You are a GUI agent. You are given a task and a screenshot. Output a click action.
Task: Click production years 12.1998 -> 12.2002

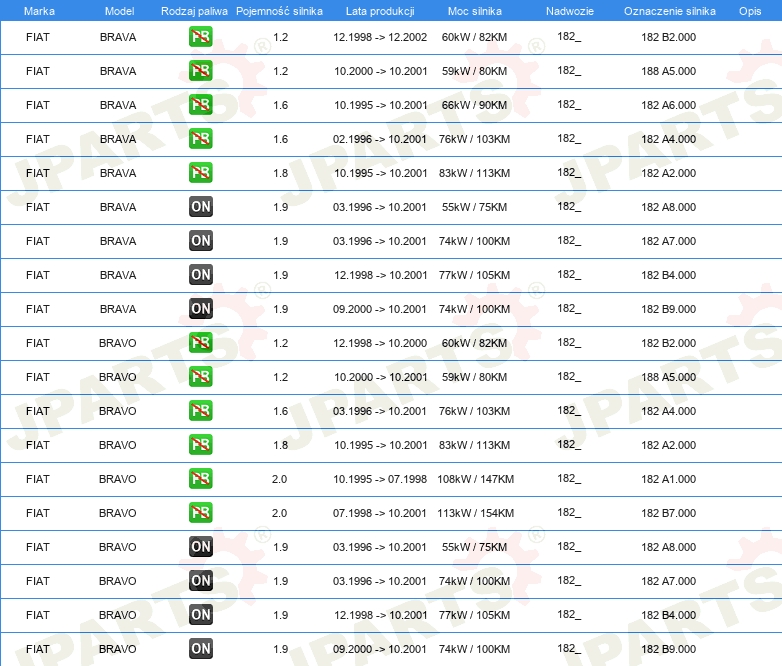[x=380, y=37]
